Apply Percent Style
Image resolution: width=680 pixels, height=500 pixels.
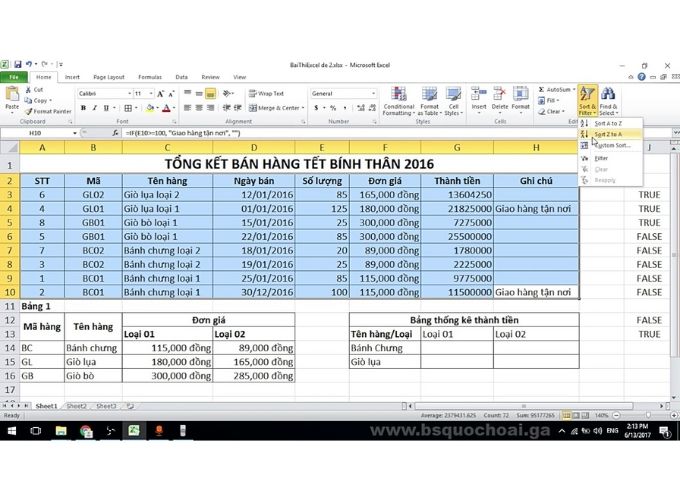click(x=333, y=108)
